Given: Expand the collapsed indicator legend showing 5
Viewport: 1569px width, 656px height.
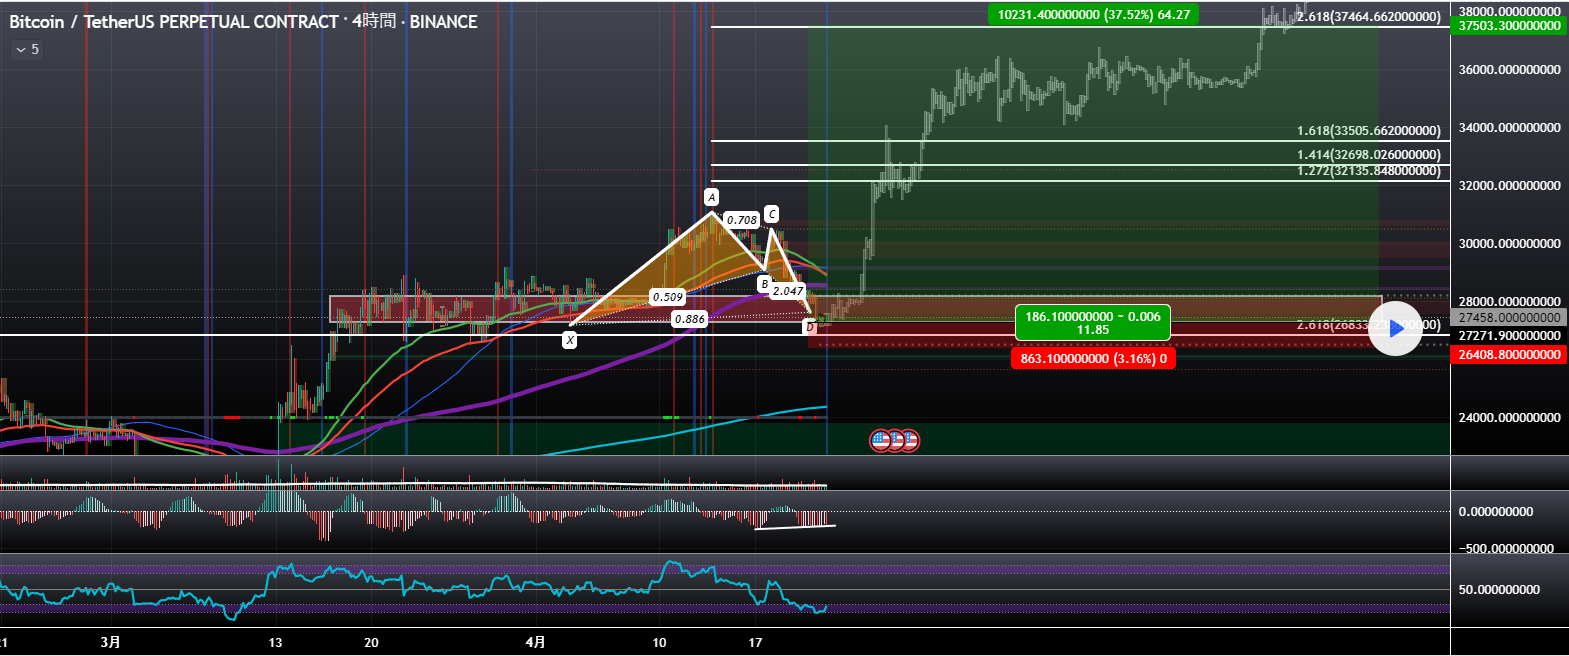Looking at the screenshot, I should tap(27, 49).
